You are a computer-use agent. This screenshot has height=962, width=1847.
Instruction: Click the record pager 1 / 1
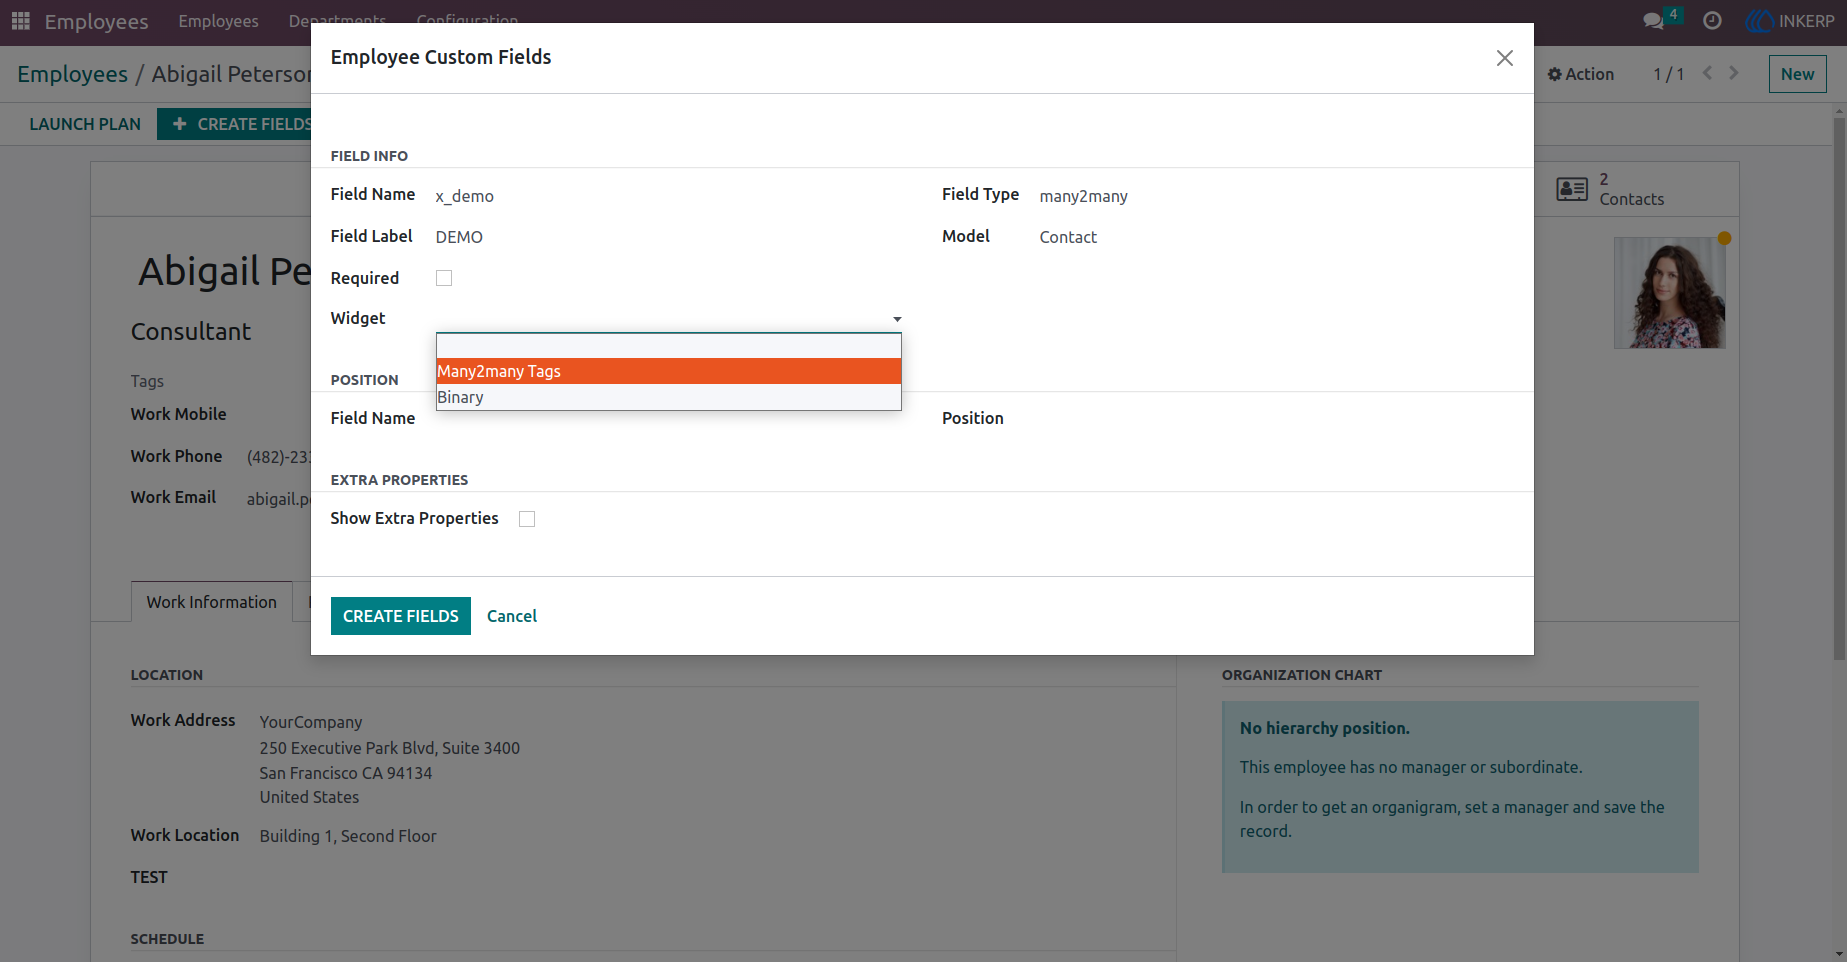[x=1668, y=74]
